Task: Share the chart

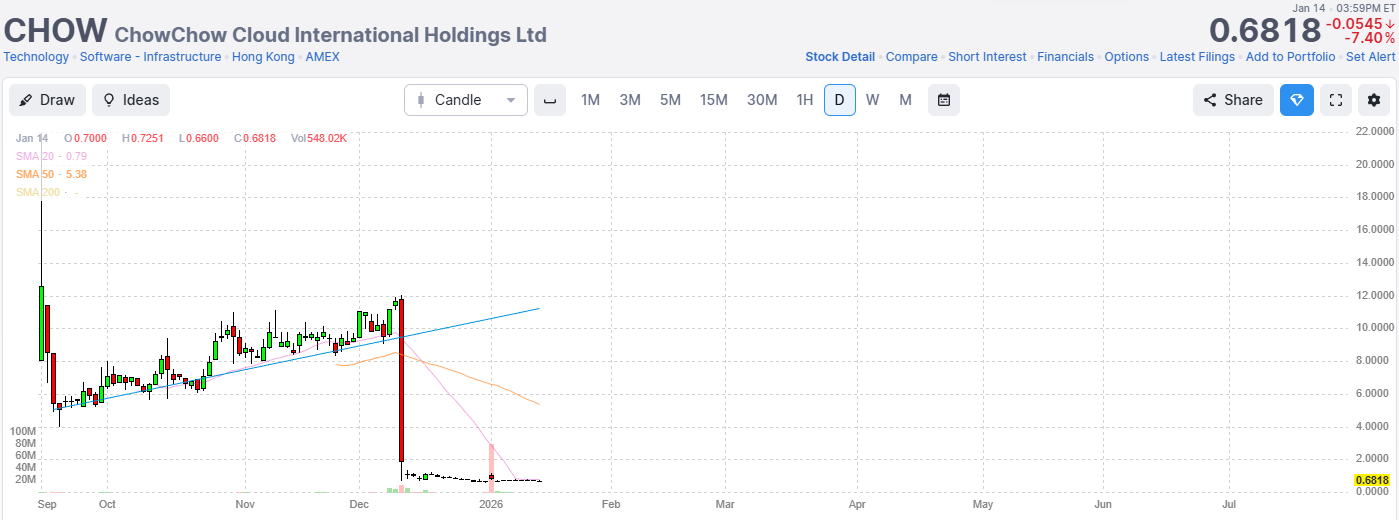Action: point(1233,100)
